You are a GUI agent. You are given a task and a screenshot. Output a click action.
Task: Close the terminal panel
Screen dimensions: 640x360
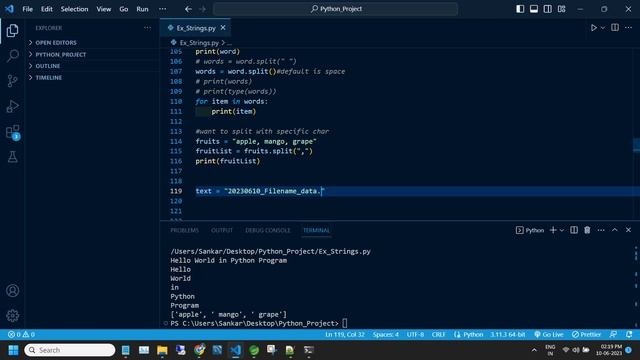[x=628, y=230]
